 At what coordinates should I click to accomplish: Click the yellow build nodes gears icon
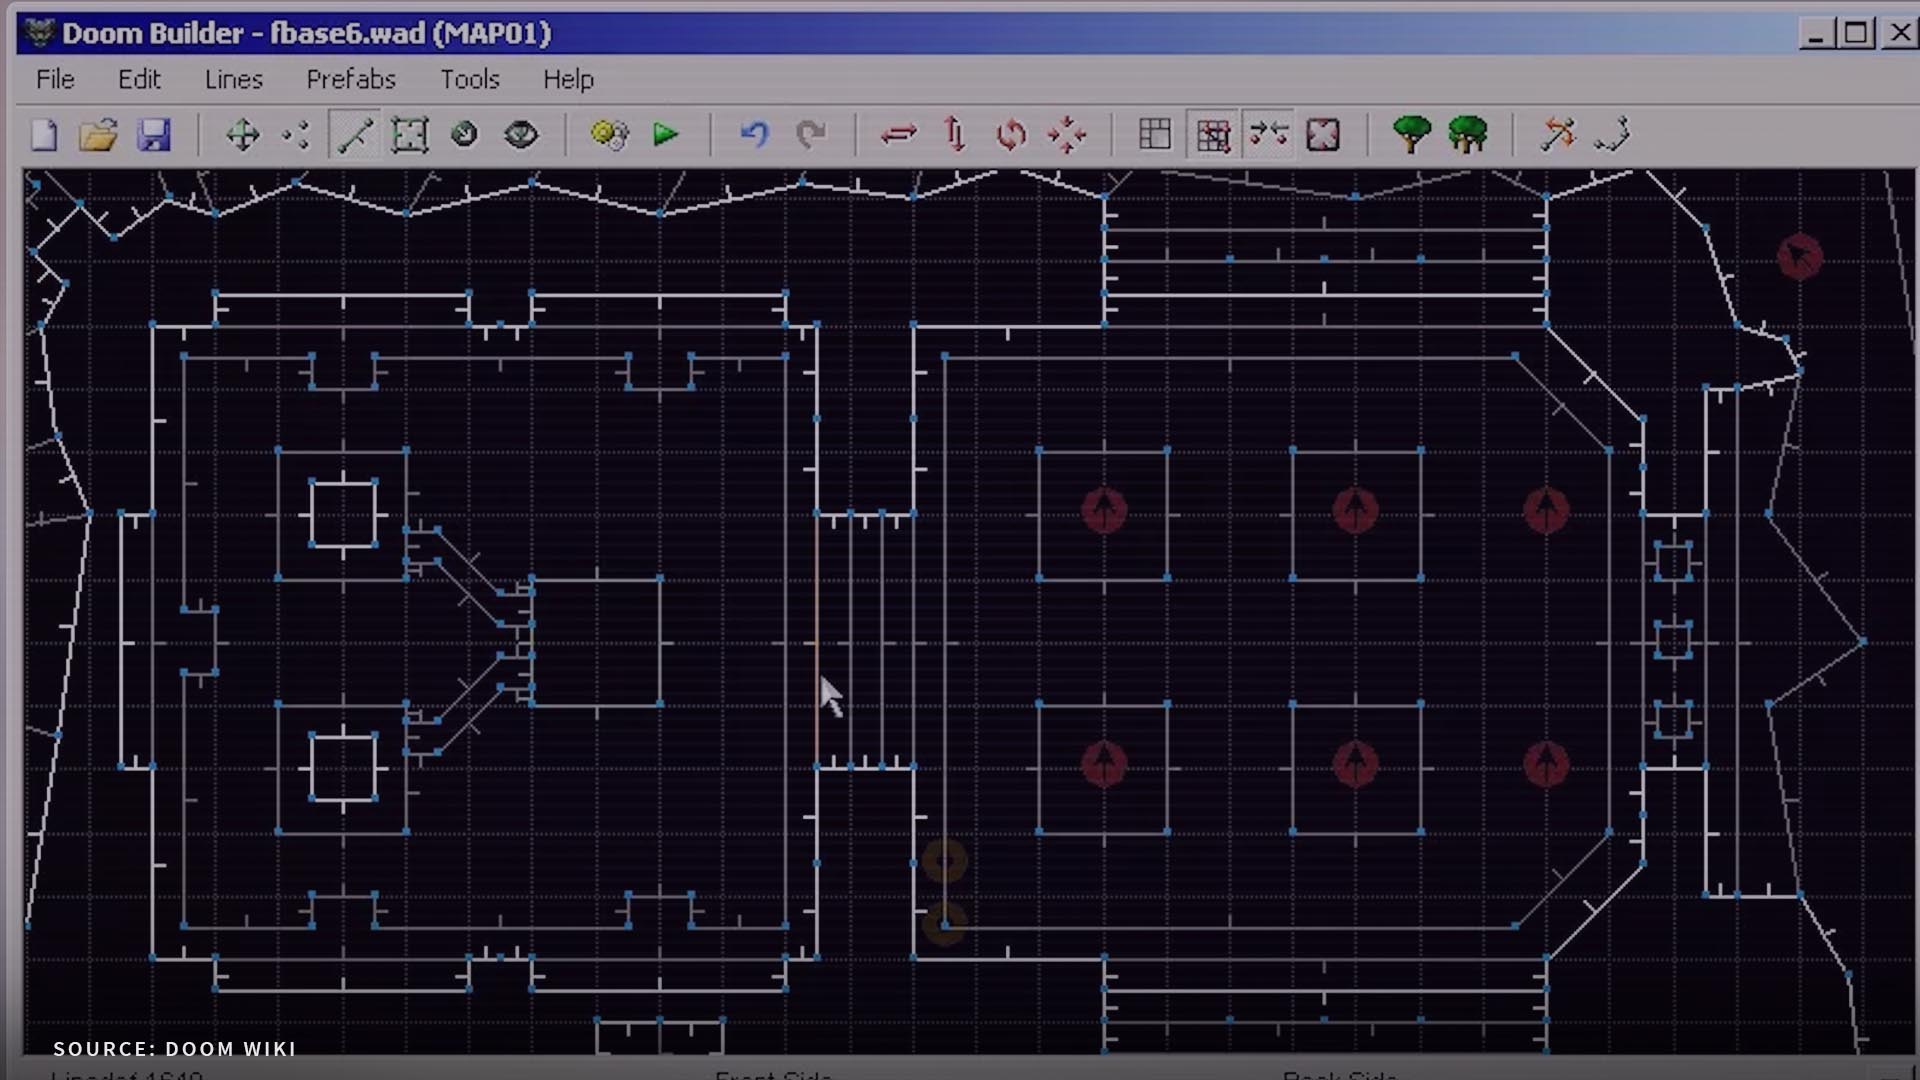tap(610, 135)
